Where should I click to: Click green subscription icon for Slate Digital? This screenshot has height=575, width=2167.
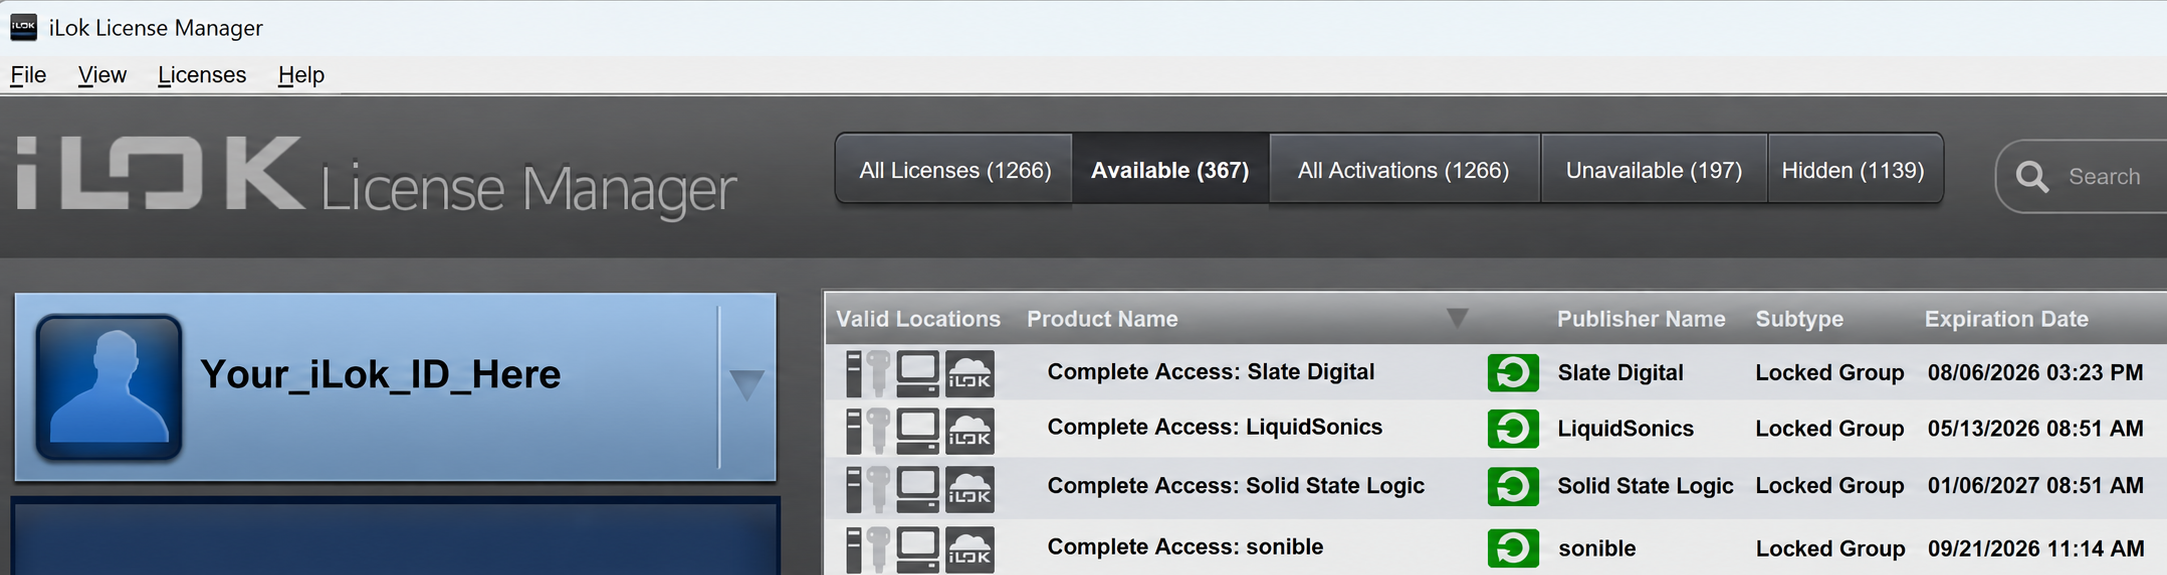(x=1513, y=373)
